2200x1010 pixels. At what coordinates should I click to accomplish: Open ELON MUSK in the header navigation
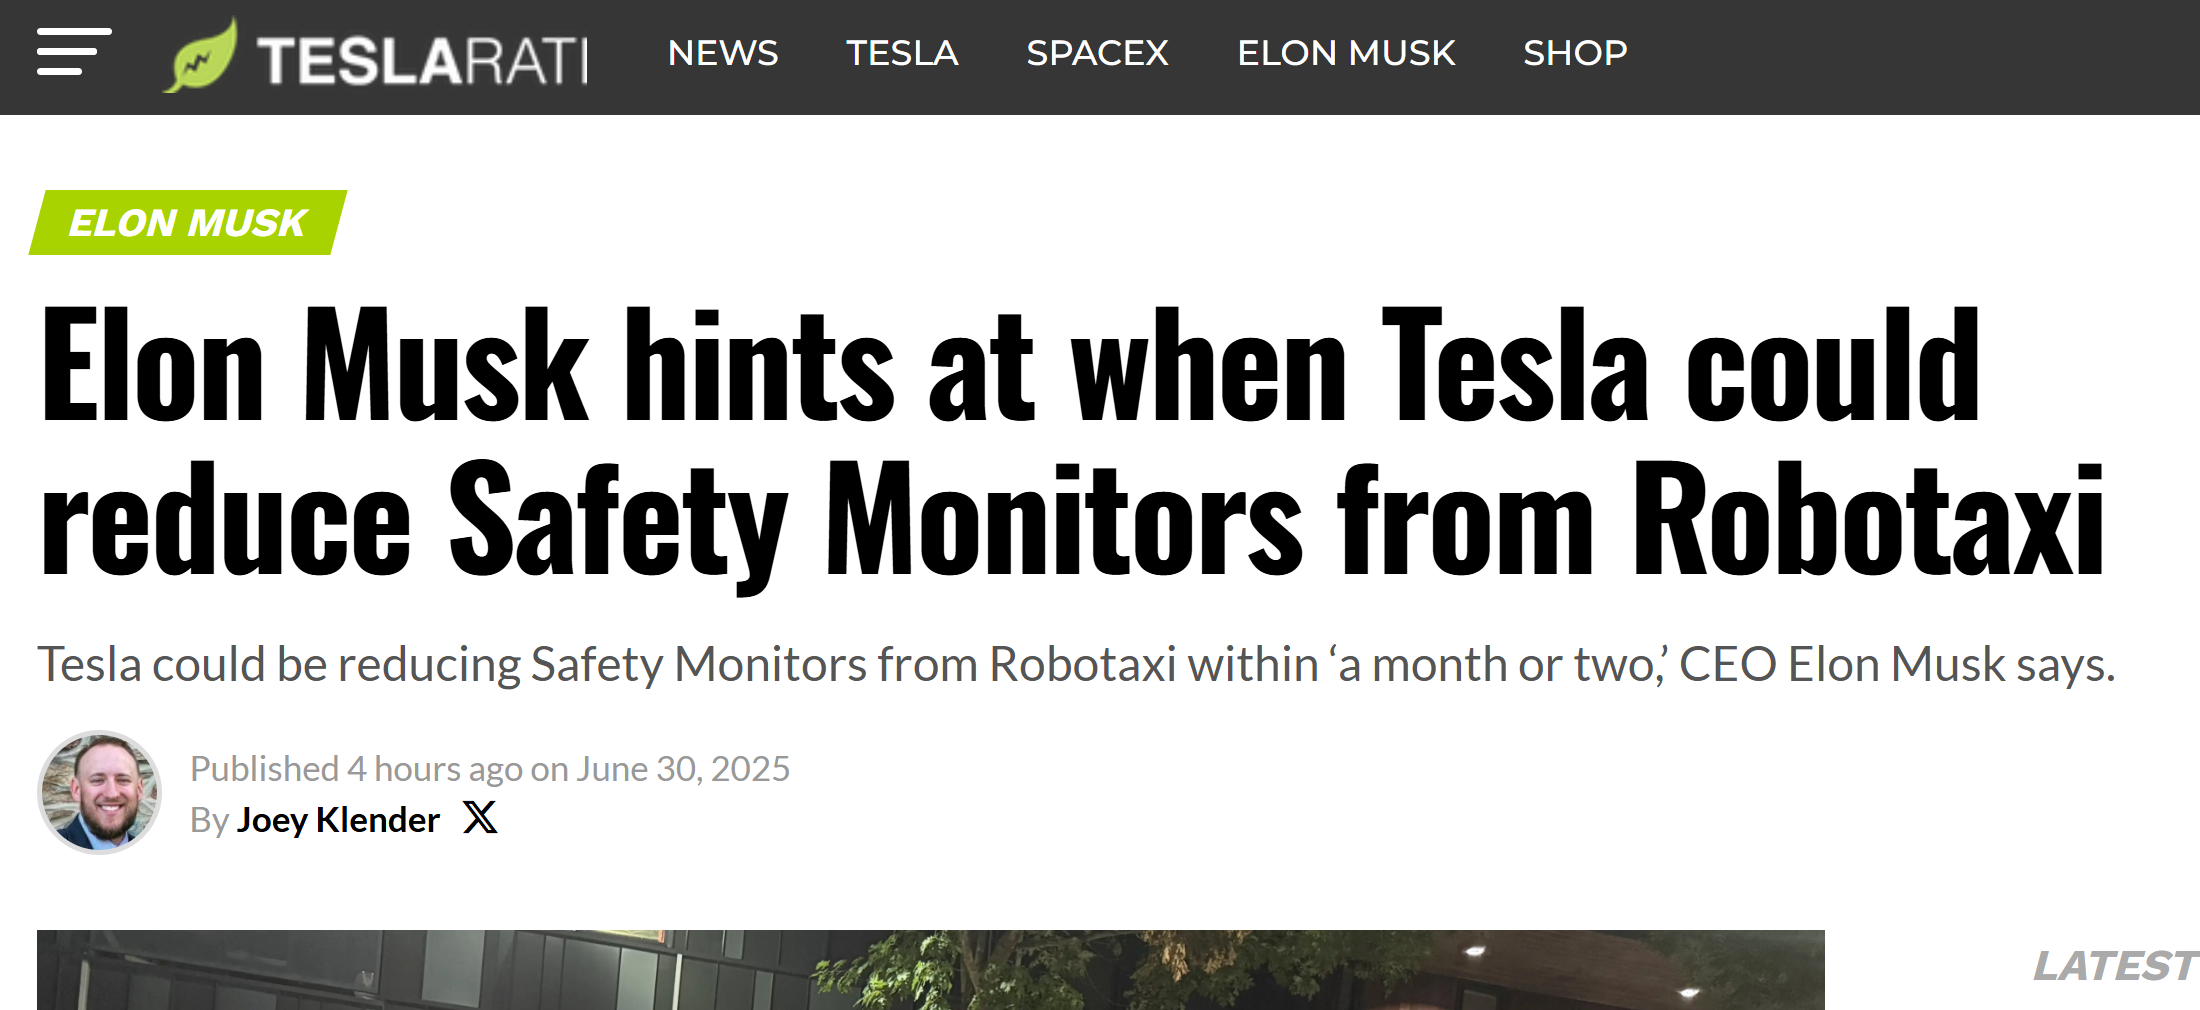[1346, 53]
